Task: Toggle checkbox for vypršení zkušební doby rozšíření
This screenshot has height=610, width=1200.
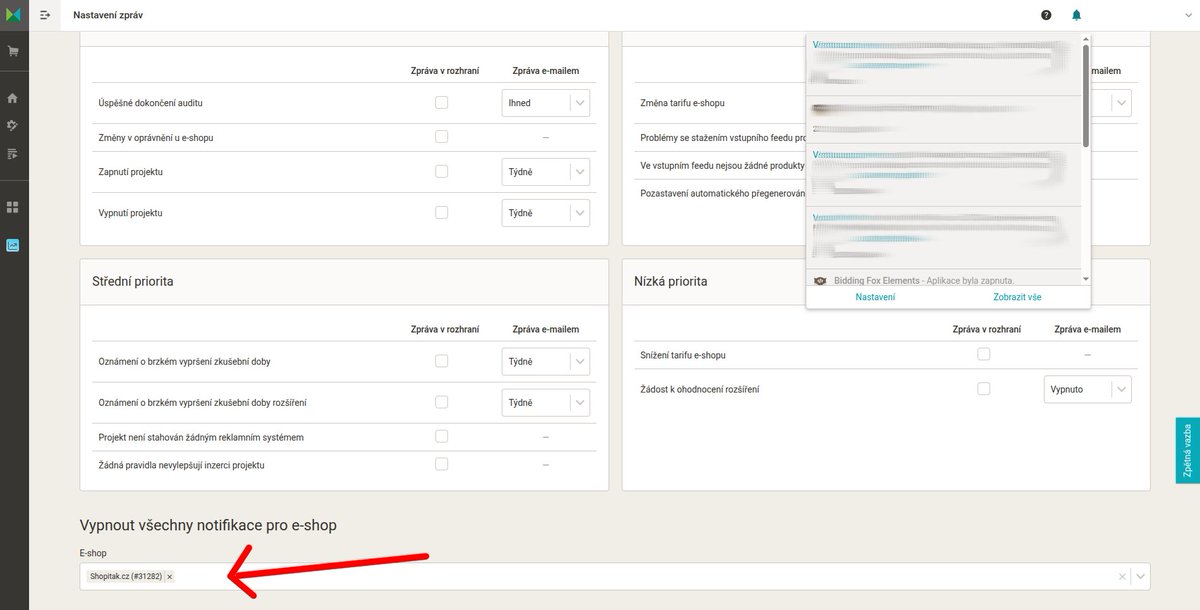Action: pyautogui.click(x=441, y=402)
